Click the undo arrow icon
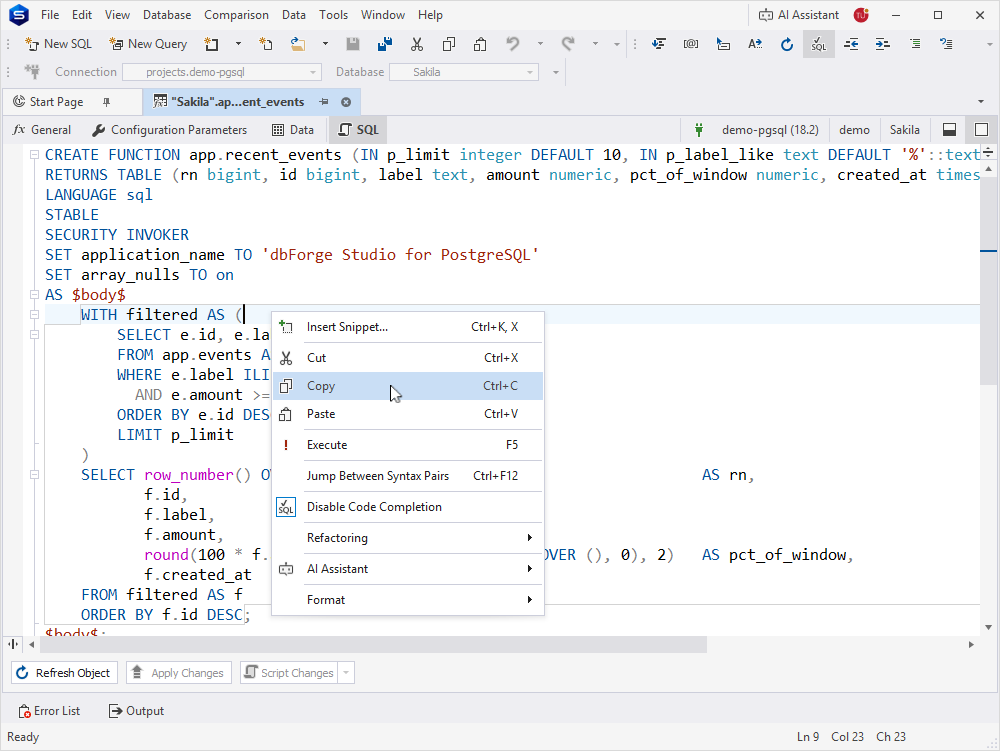The height and width of the screenshot is (751, 1000). [513, 44]
